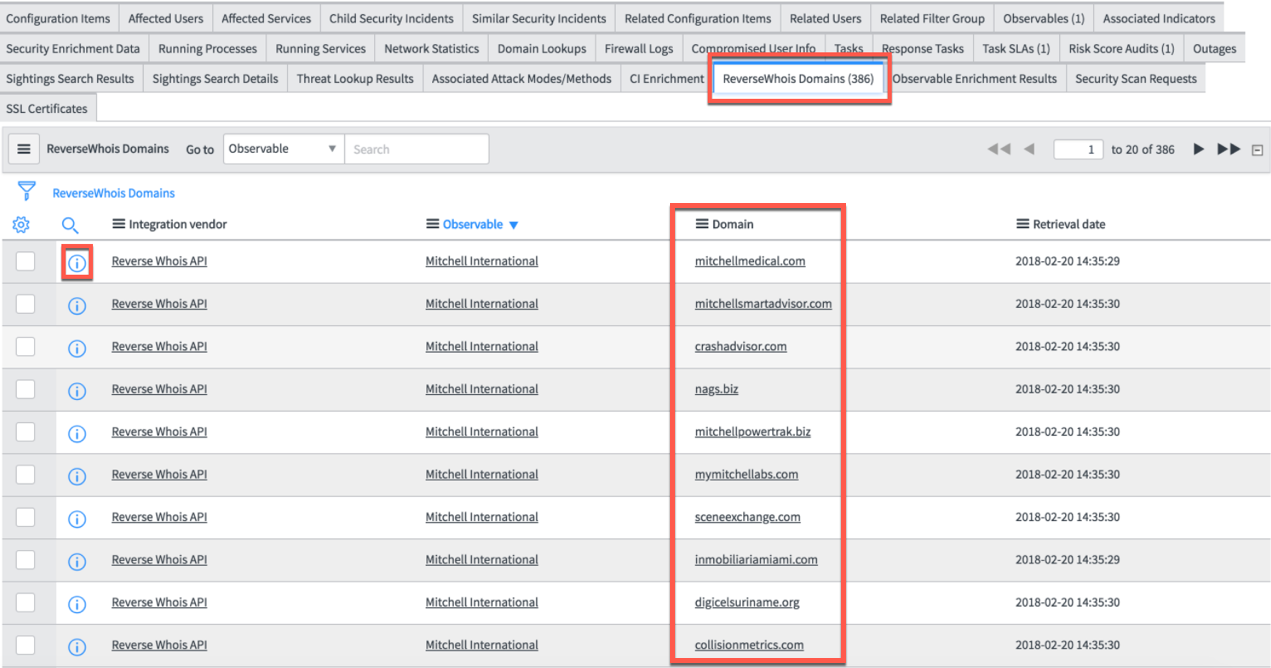
Task: Preview info icon for nags.biz row
Action: point(77,391)
